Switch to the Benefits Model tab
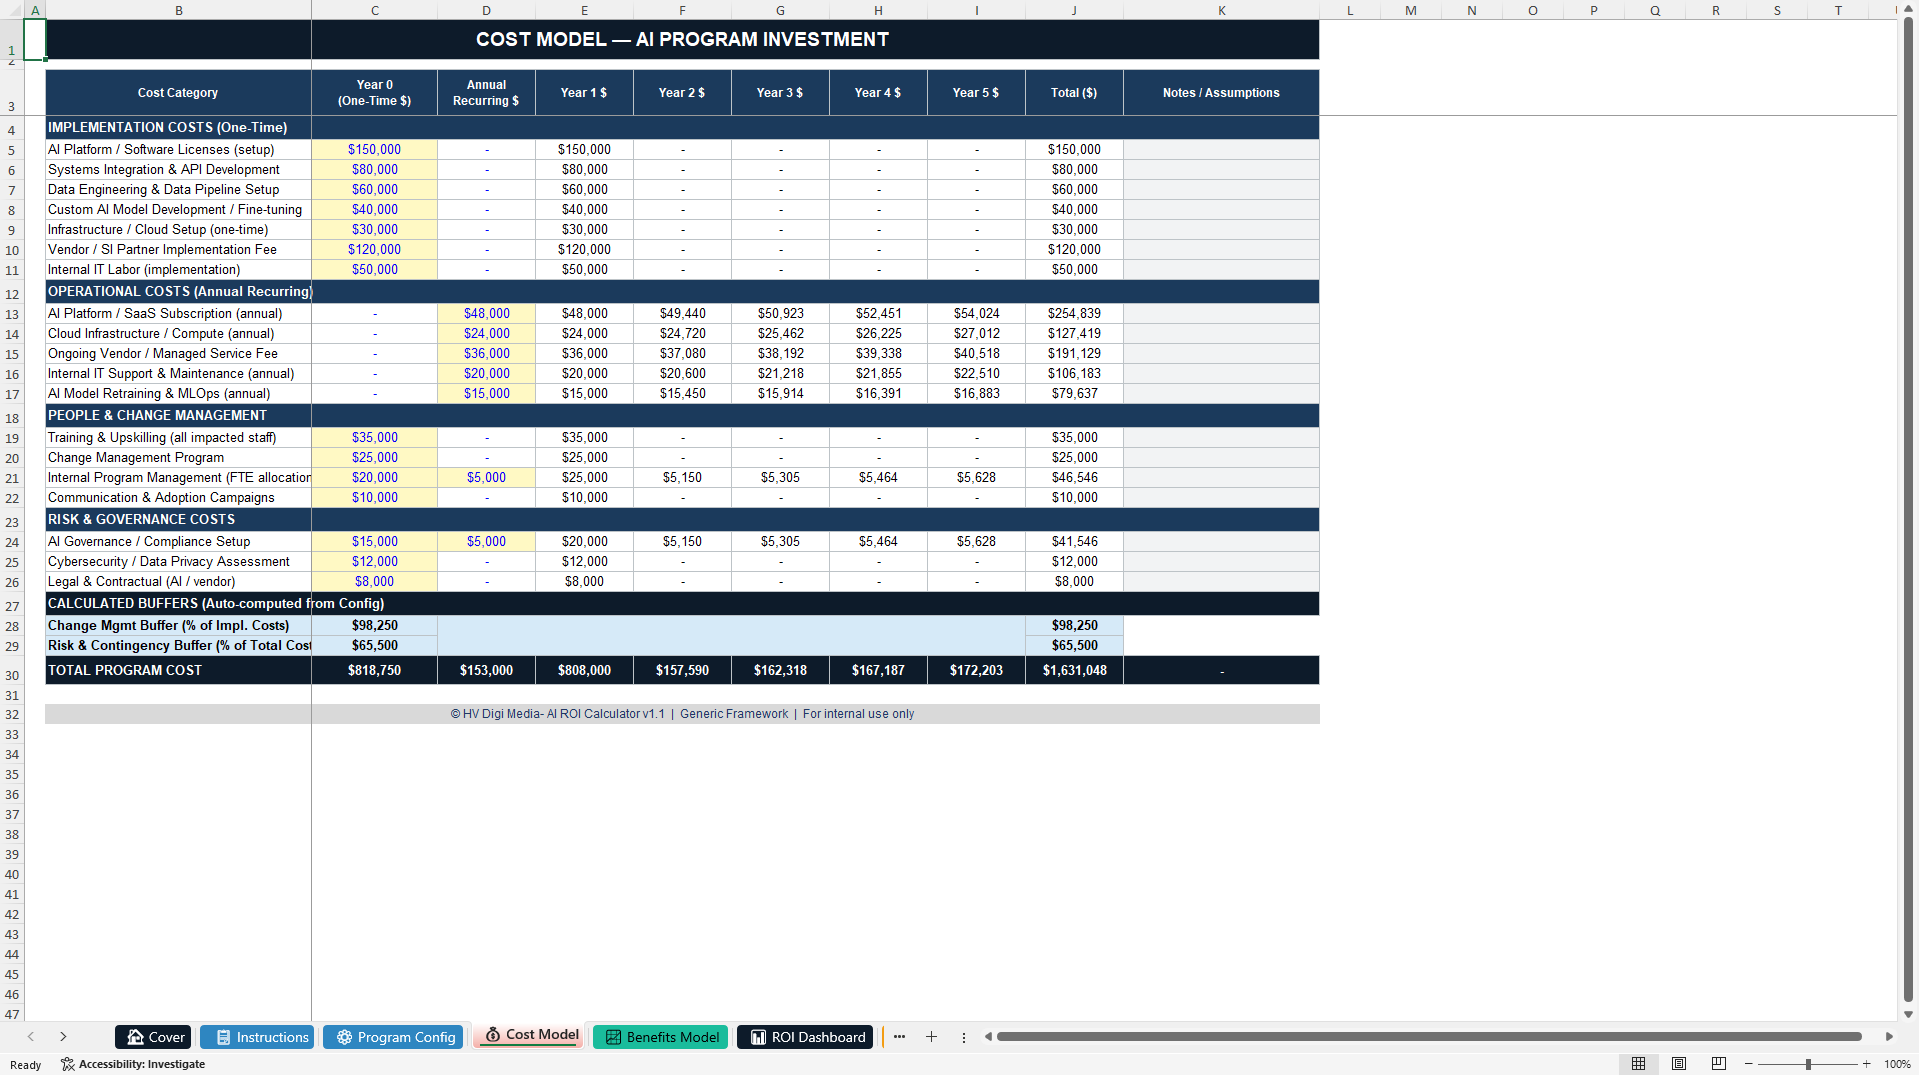The image size is (1919, 1075). point(660,1037)
